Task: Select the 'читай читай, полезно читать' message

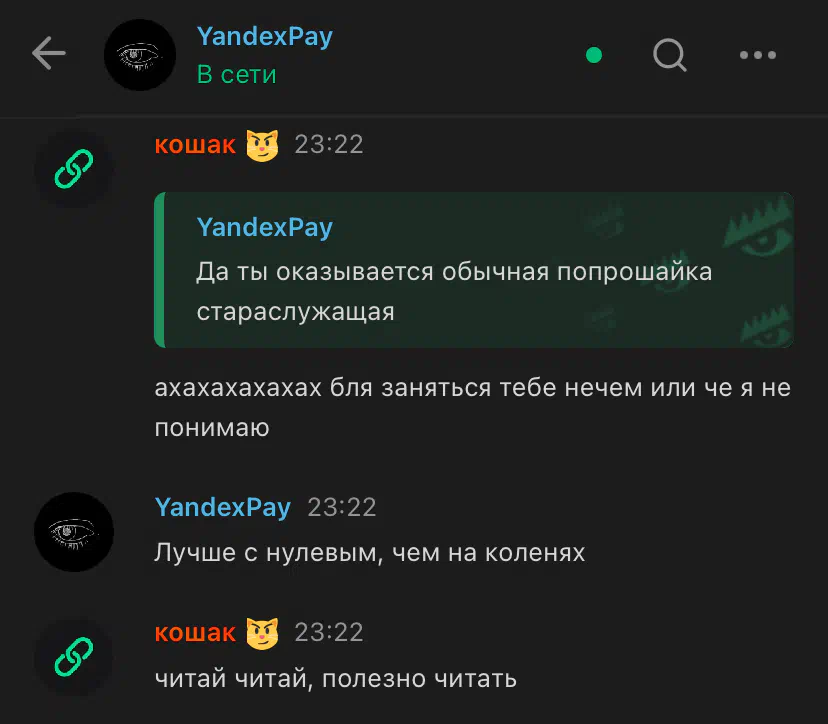Action: [335, 679]
